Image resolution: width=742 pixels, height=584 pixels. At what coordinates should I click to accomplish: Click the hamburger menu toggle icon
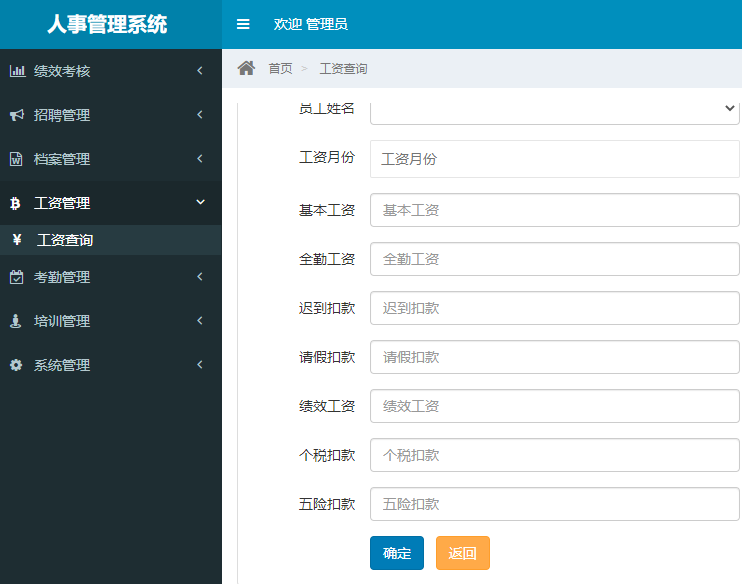point(243,24)
